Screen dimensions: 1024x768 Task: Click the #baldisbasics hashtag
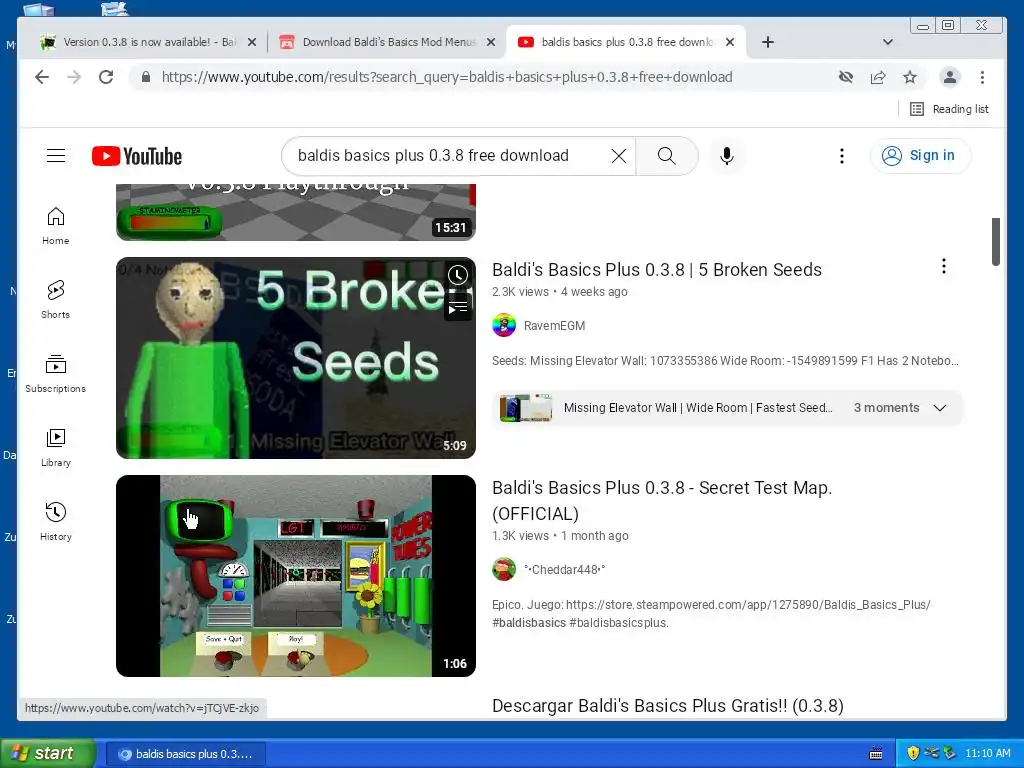[x=529, y=623]
